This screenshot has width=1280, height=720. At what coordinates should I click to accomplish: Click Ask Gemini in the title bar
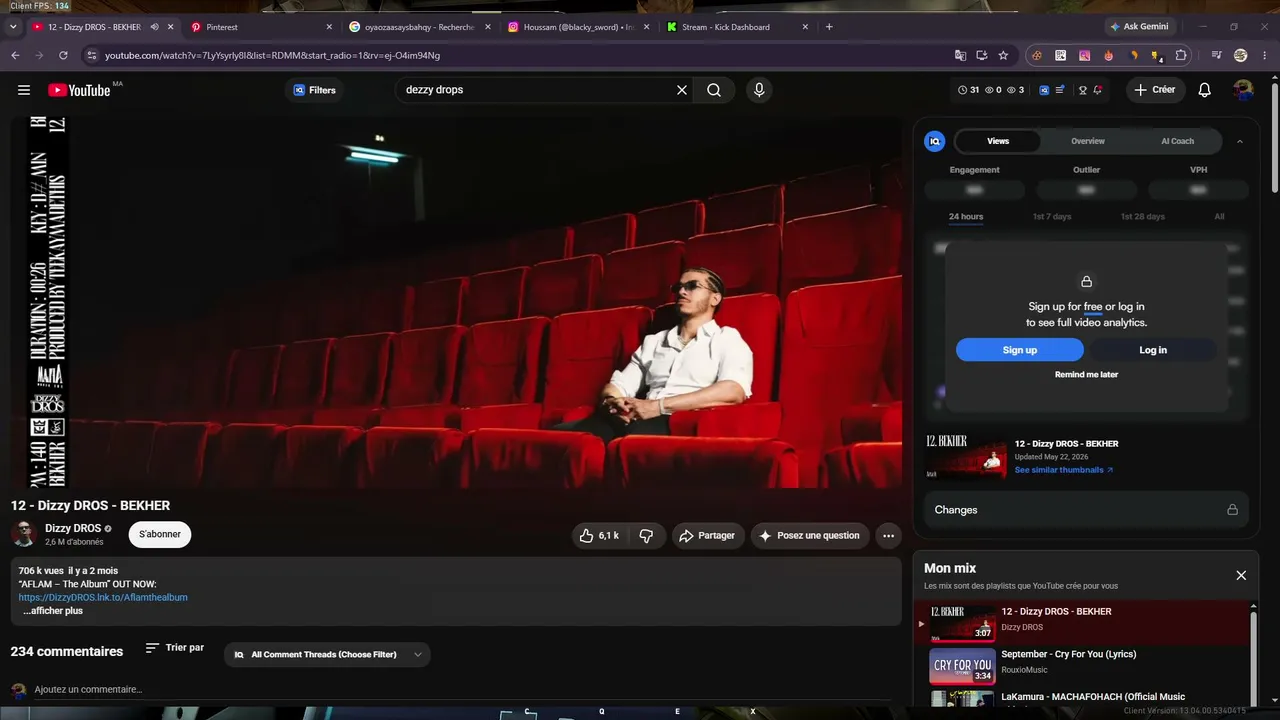[x=1138, y=27]
